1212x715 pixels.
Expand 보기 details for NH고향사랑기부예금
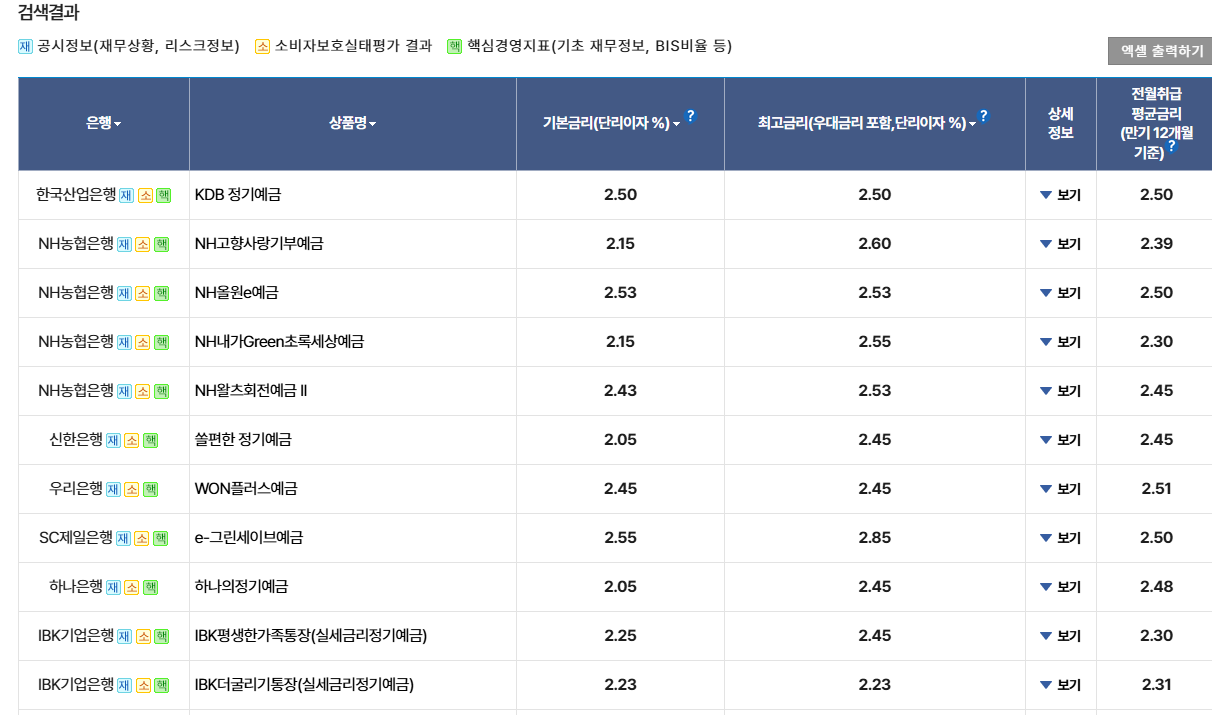pos(1060,244)
